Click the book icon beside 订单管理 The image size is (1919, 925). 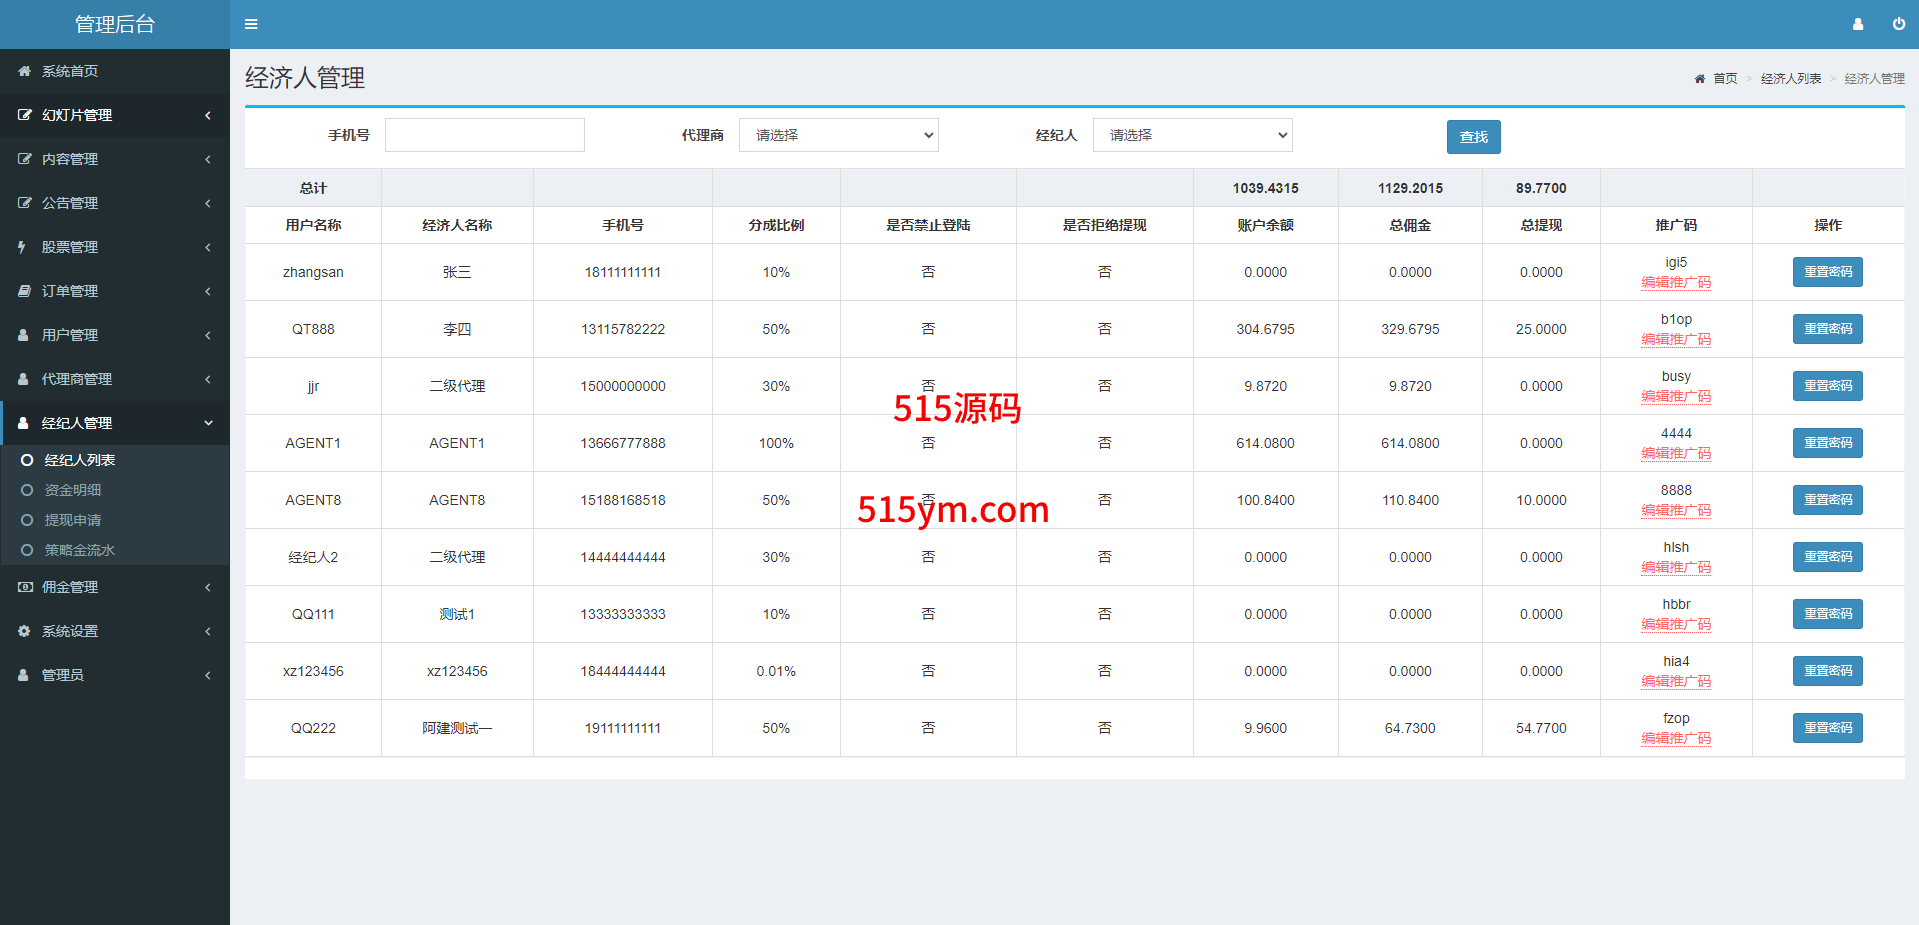click(24, 291)
